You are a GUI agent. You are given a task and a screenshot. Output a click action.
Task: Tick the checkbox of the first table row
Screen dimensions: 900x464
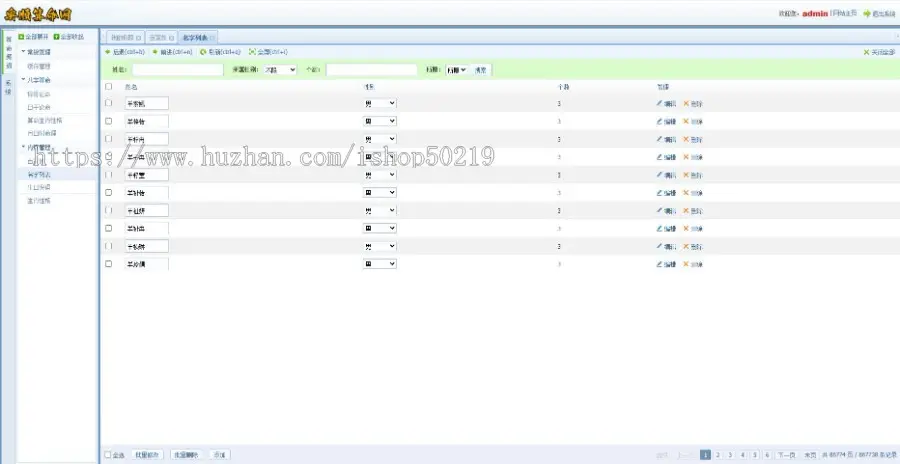click(x=108, y=103)
